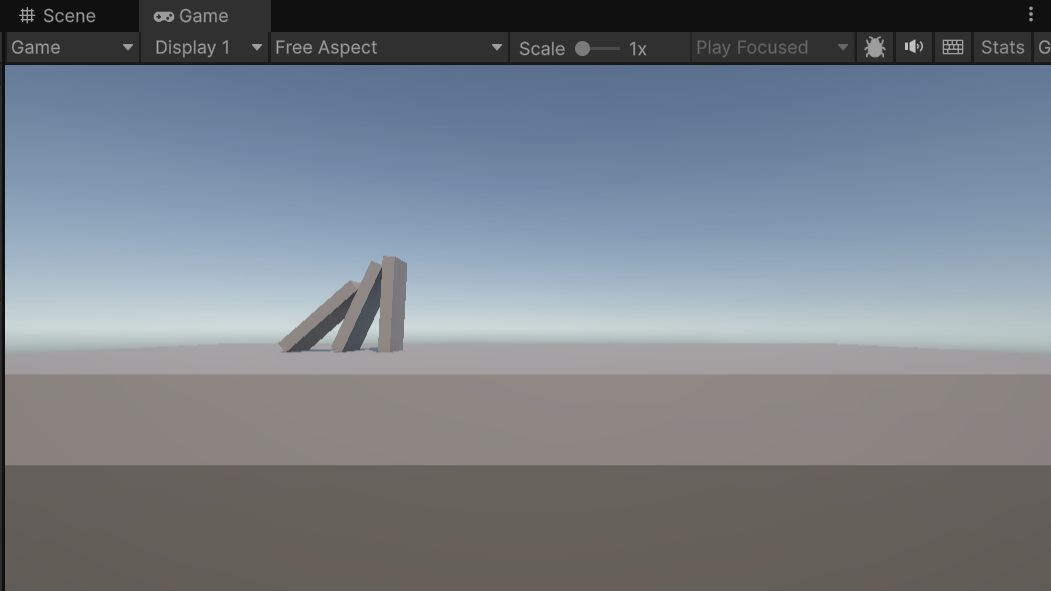Screen dimensions: 1051x591
Task: Toggle the partially visible Gizmos button
Action: coord(1043,47)
